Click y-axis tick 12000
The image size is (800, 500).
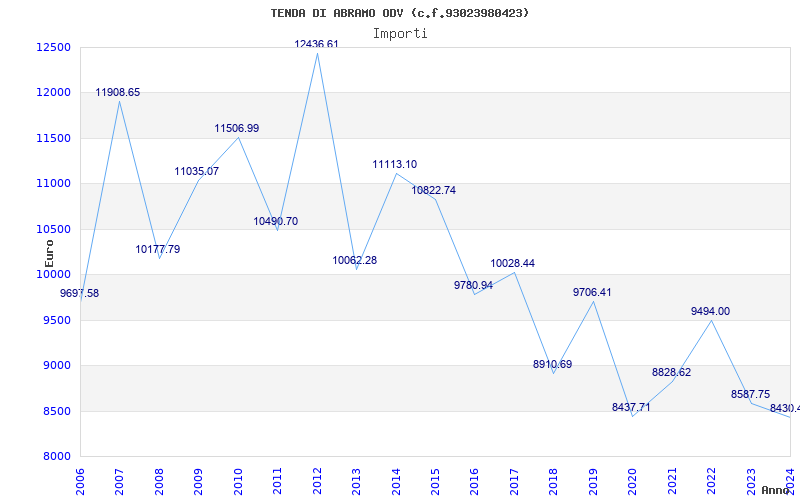point(53,93)
